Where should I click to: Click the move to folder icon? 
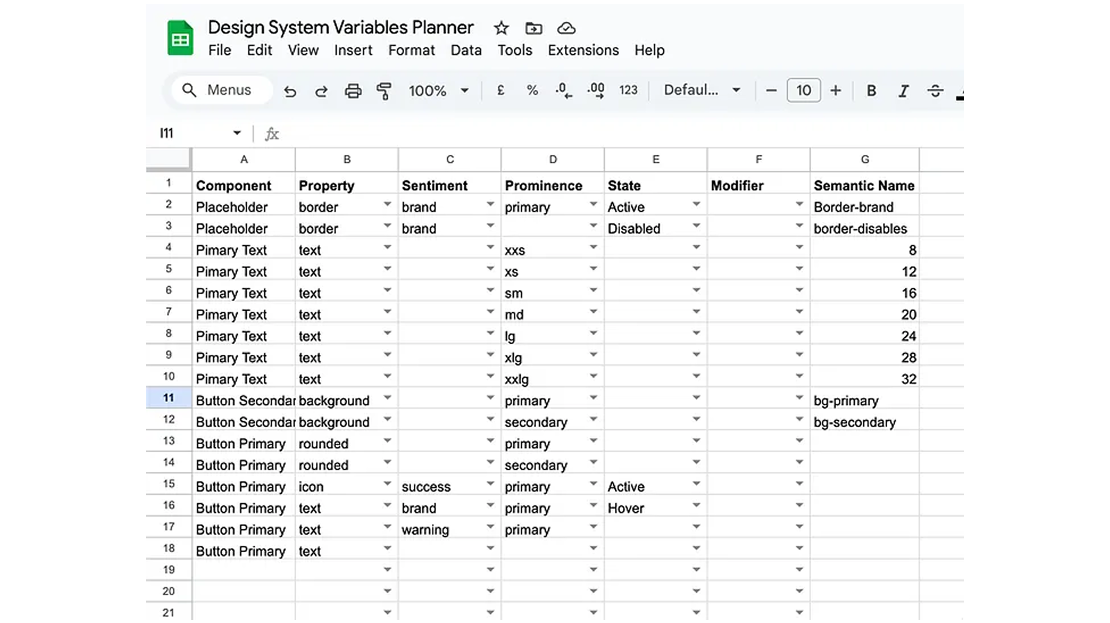tap(534, 28)
